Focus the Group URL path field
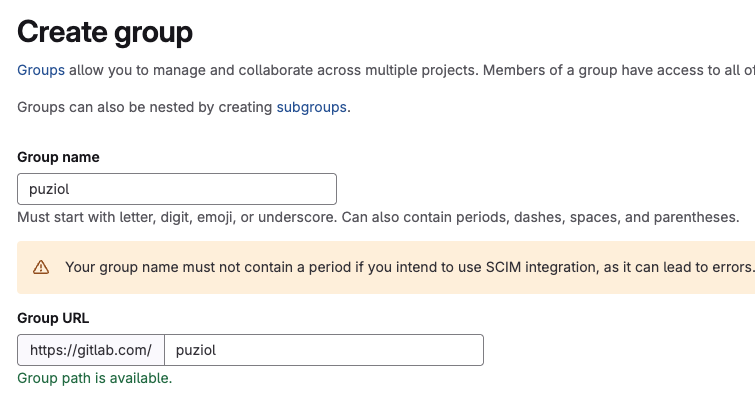 tap(323, 350)
